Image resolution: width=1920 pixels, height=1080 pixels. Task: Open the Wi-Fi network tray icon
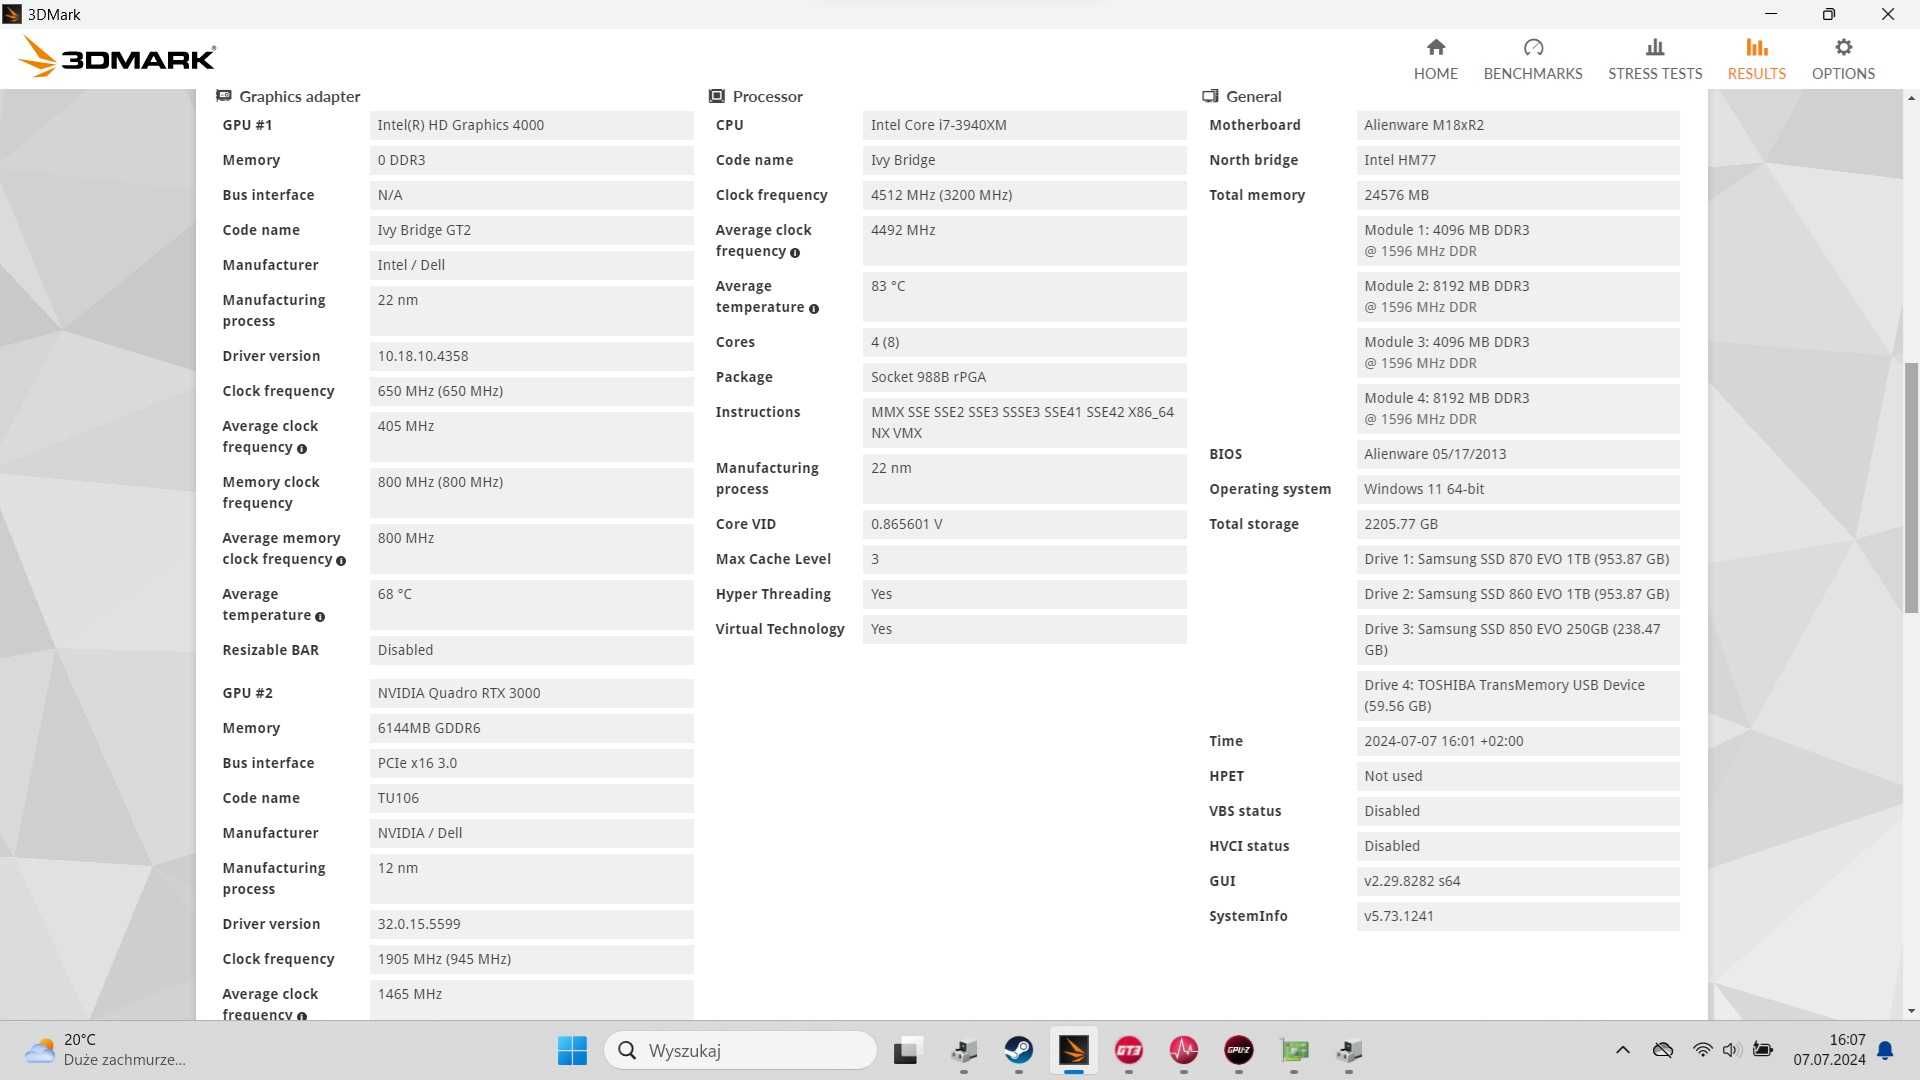pyautogui.click(x=1701, y=1050)
